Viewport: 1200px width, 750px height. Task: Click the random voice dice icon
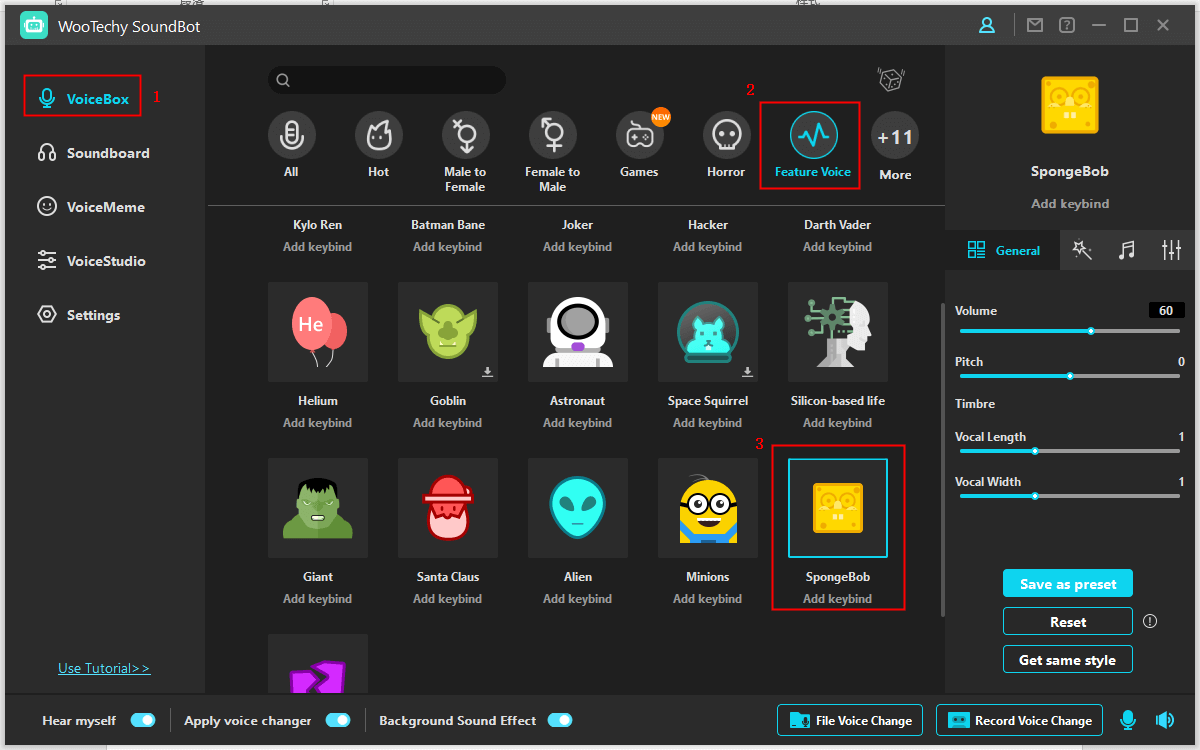[890, 80]
